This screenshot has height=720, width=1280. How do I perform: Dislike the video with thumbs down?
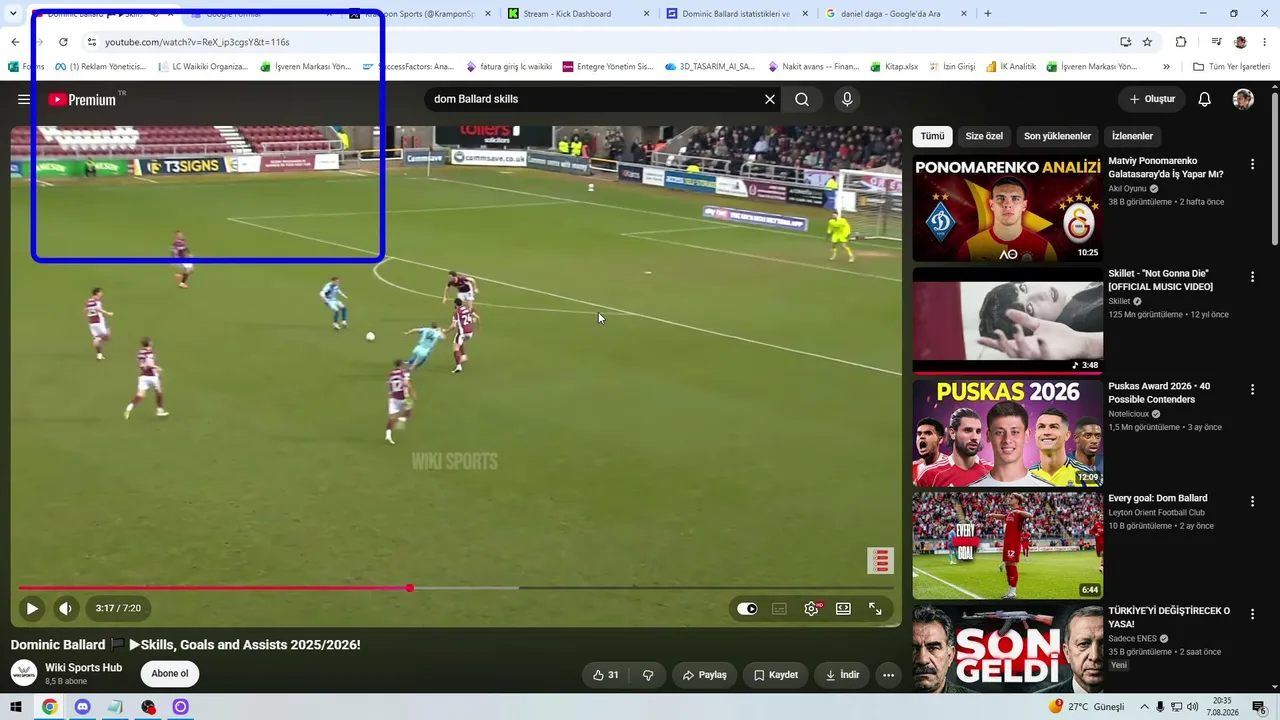(648, 675)
